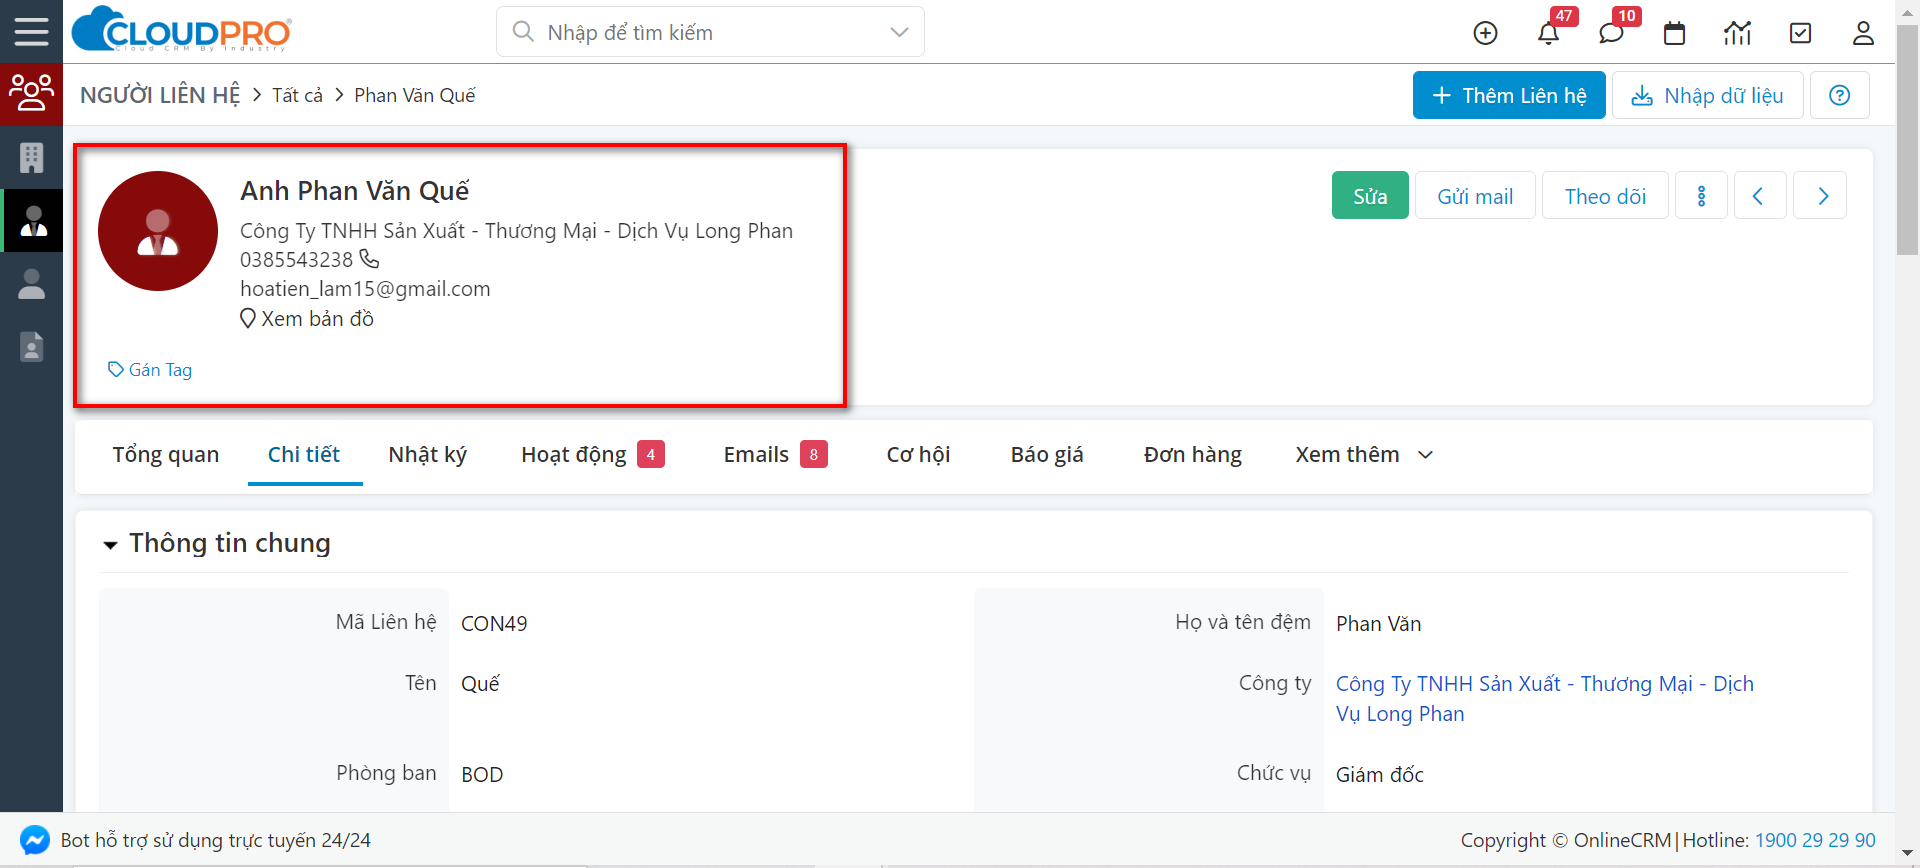
Task: Click the green Sửa button
Action: (1370, 195)
